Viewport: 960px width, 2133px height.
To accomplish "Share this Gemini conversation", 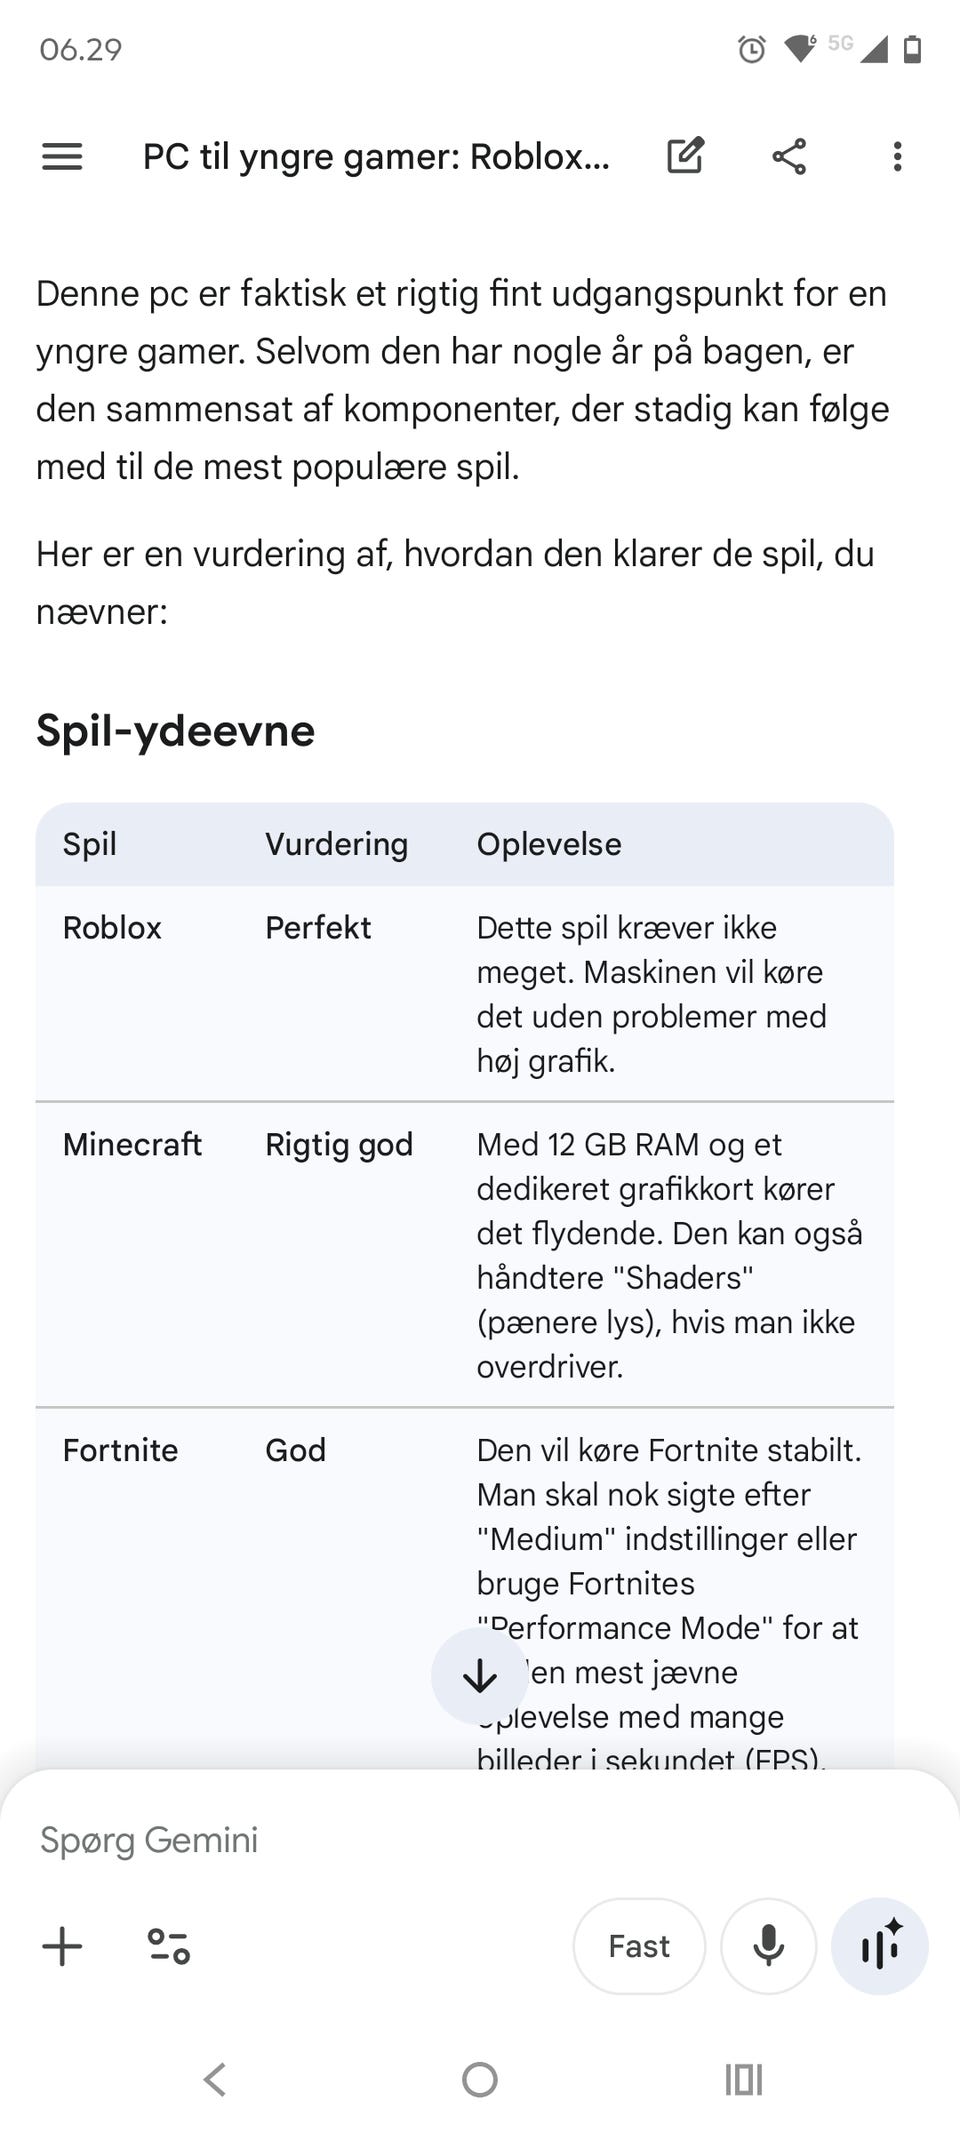I will [789, 156].
